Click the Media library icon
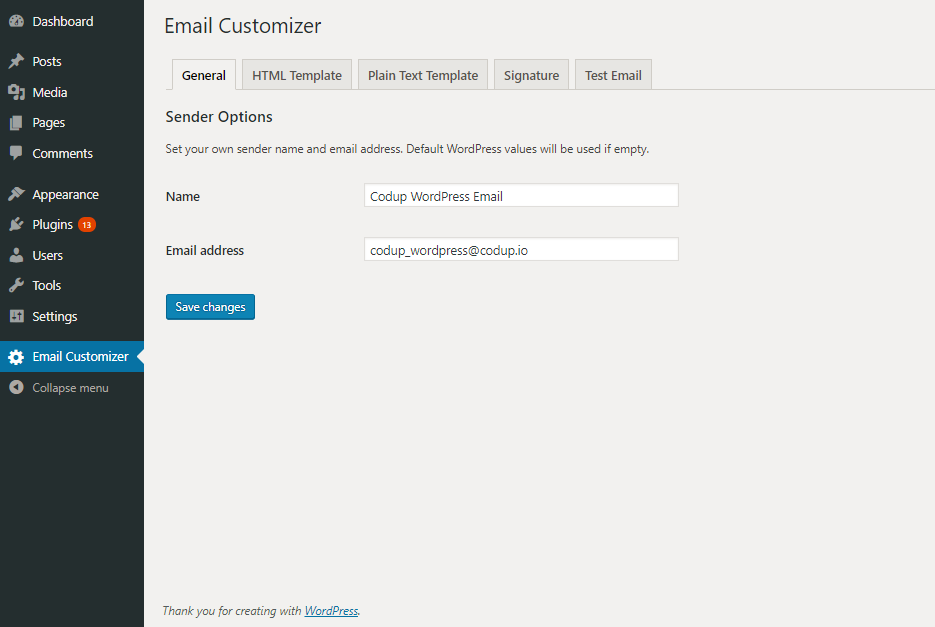The width and height of the screenshot is (935, 627). click(x=16, y=92)
